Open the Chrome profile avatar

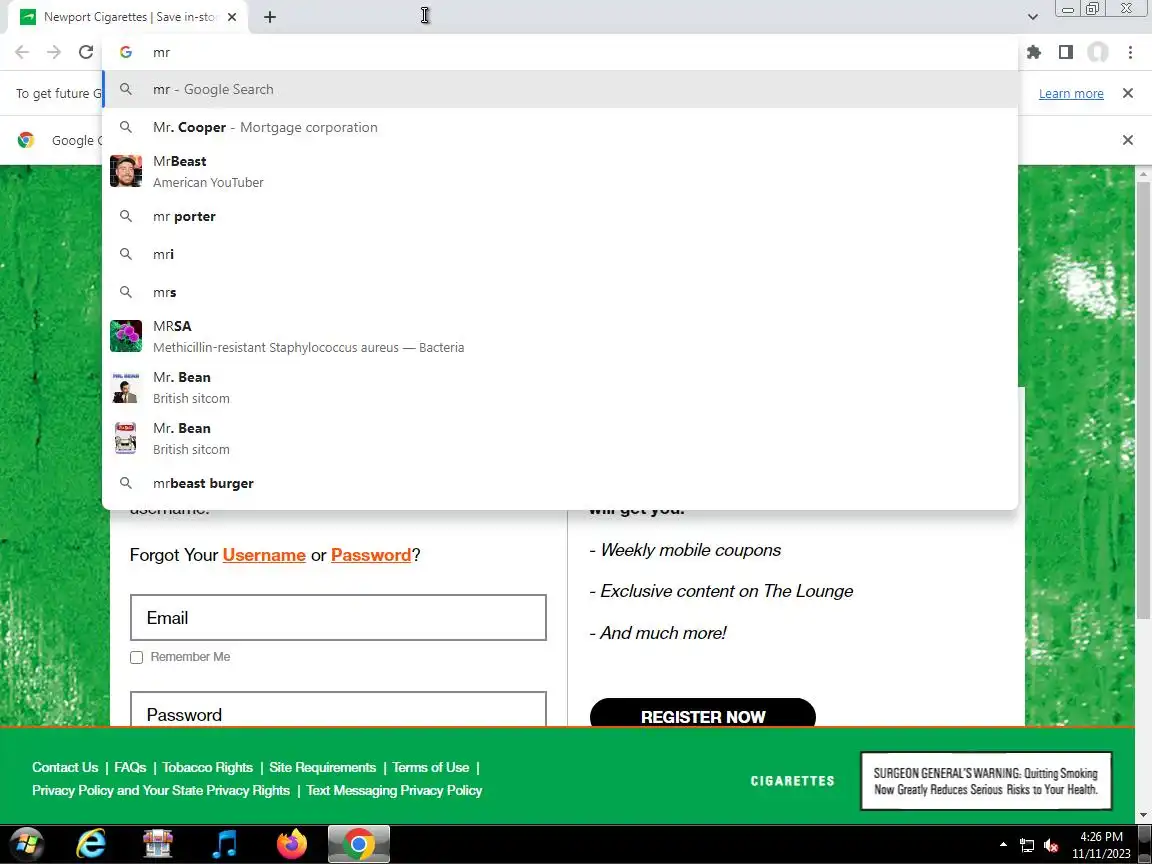click(1098, 52)
